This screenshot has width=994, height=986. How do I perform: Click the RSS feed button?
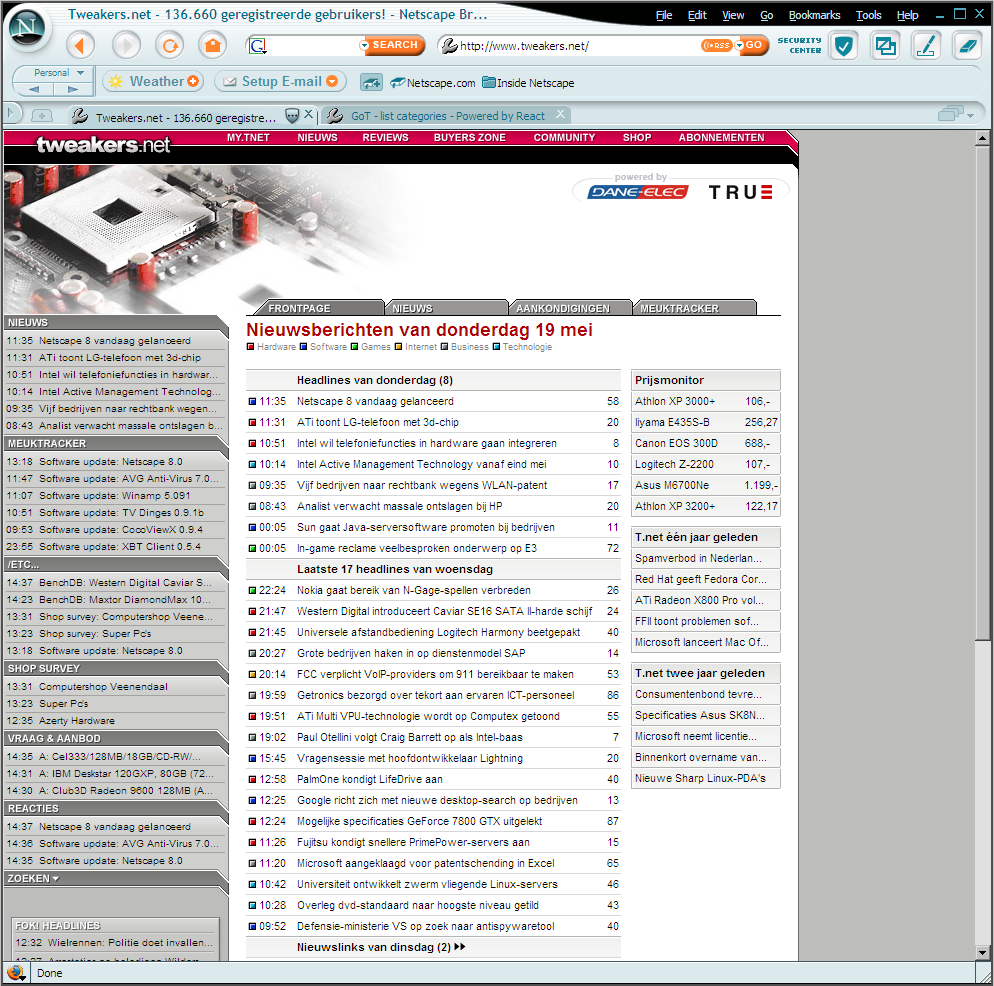pos(716,45)
